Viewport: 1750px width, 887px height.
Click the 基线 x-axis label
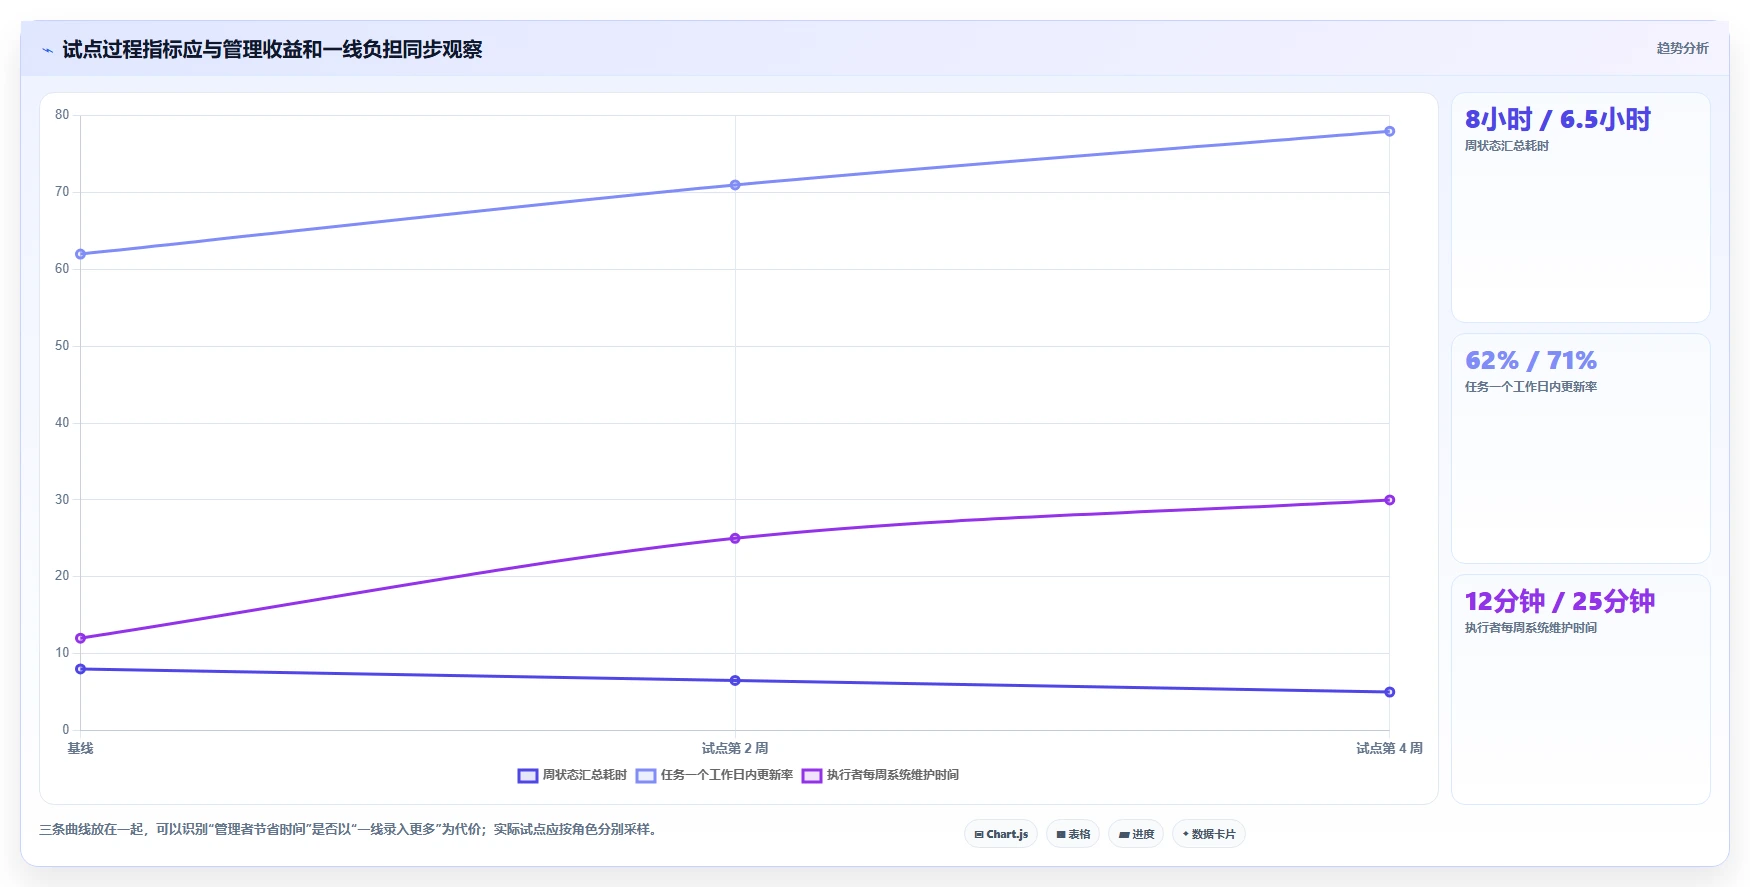[x=80, y=748]
